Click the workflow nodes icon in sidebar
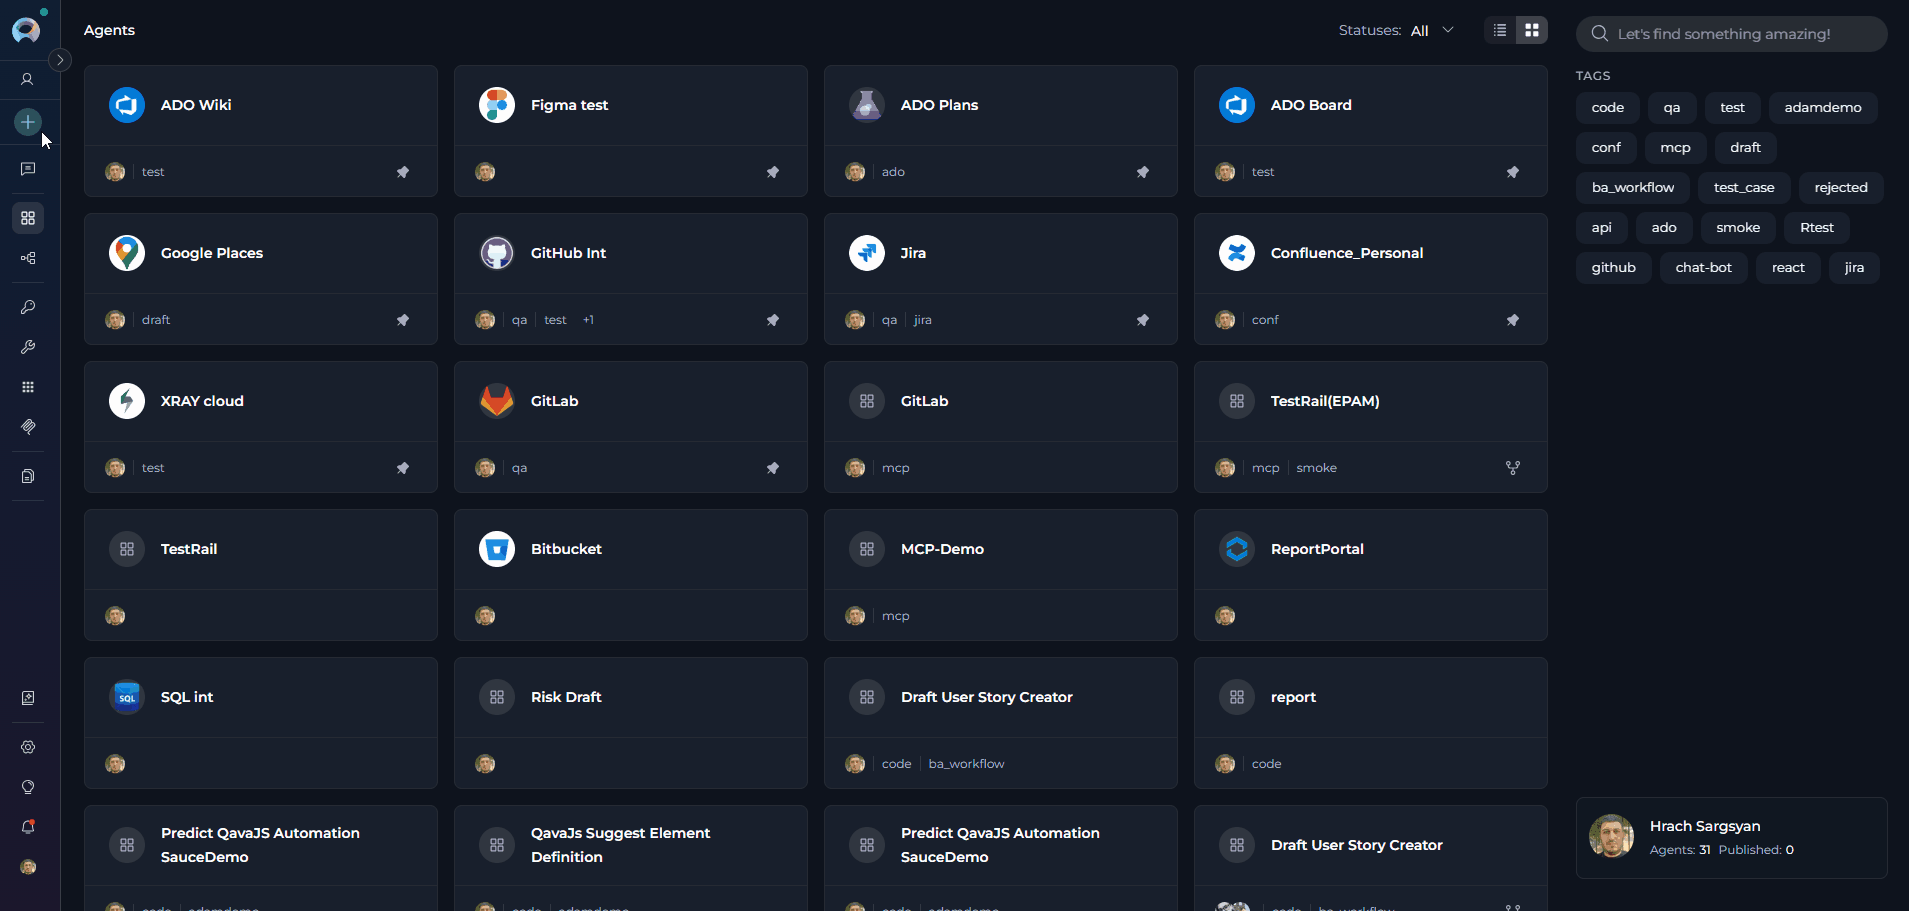 (x=28, y=258)
